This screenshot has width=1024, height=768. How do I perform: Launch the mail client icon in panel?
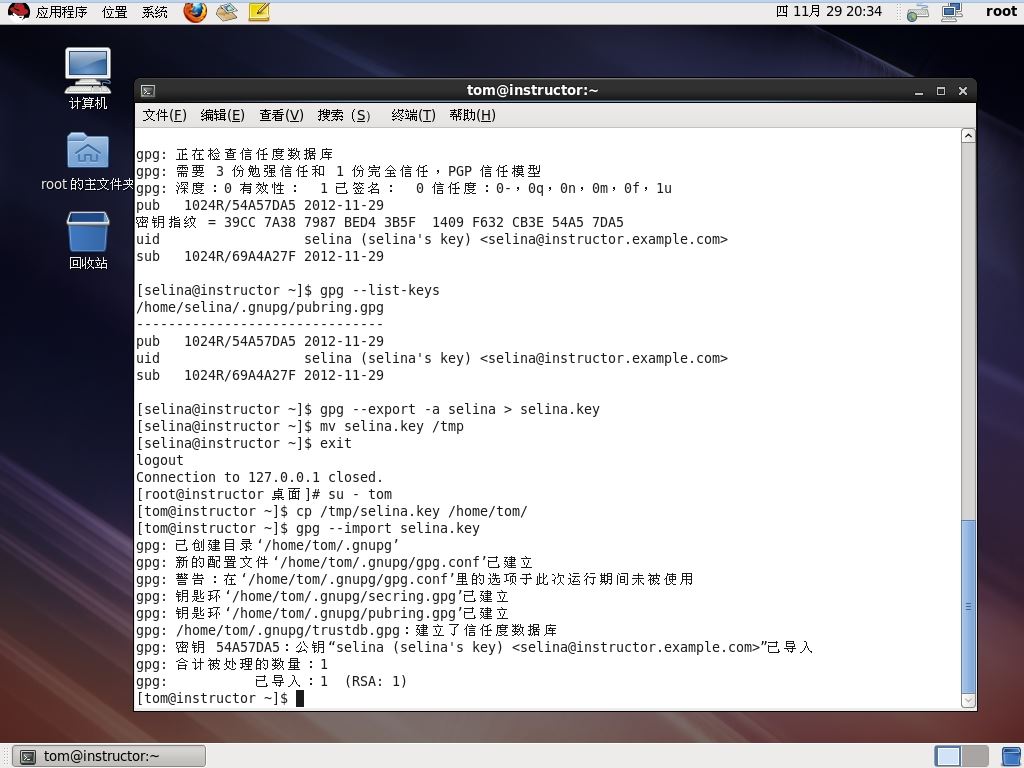pos(227,12)
